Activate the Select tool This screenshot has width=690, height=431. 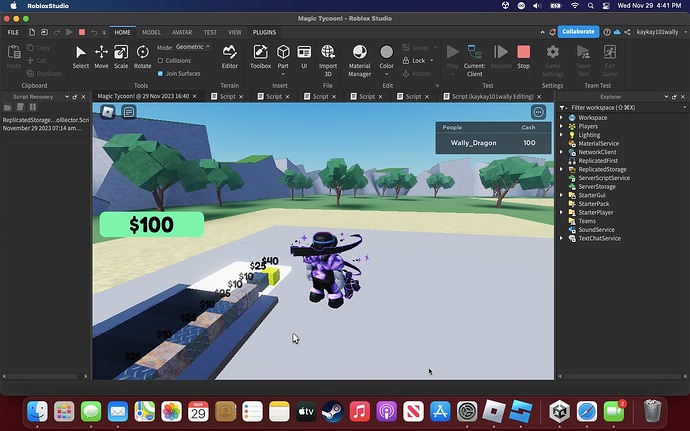point(81,57)
